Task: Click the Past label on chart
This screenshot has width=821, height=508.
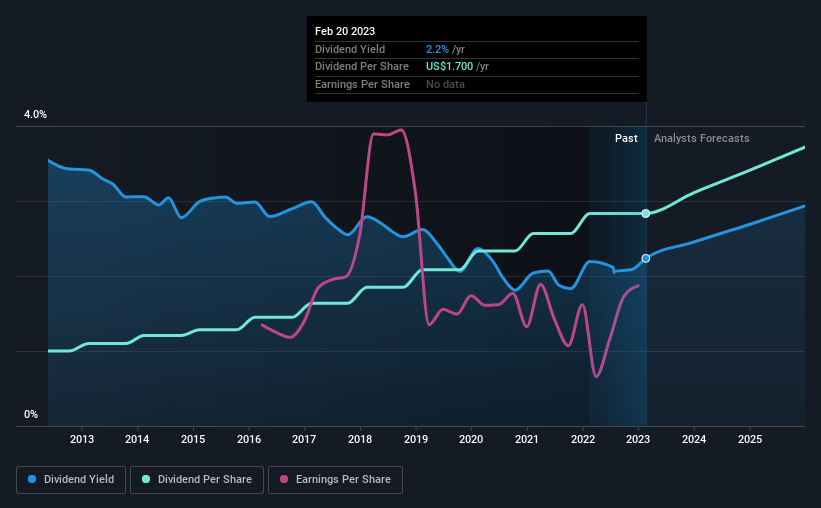Action: 626,138
